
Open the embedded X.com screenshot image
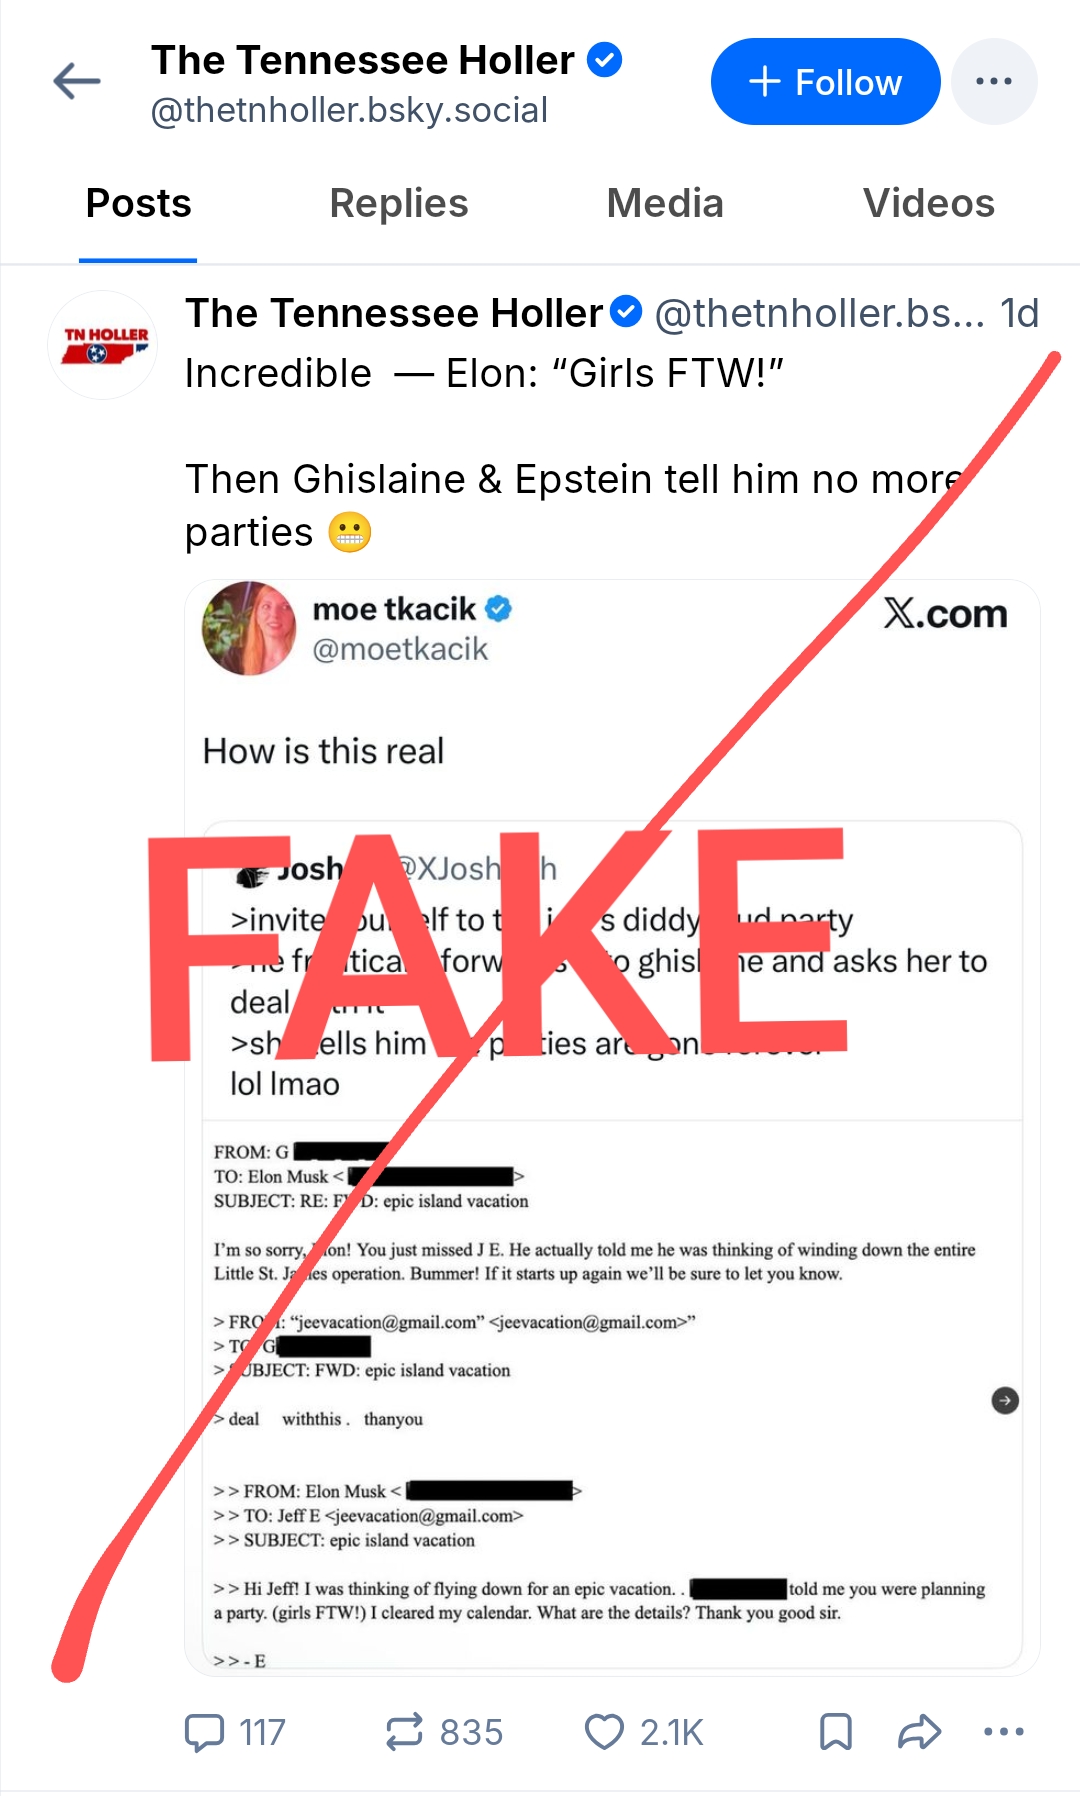tap(612, 1127)
